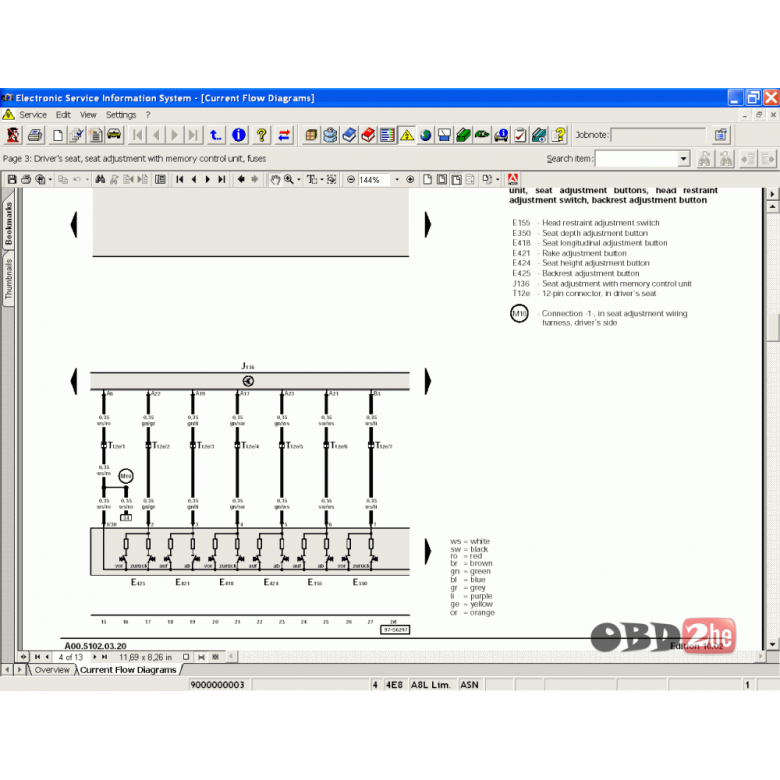Click inside the Jobnote input field
The width and height of the screenshot is (780, 780).
point(658,135)
